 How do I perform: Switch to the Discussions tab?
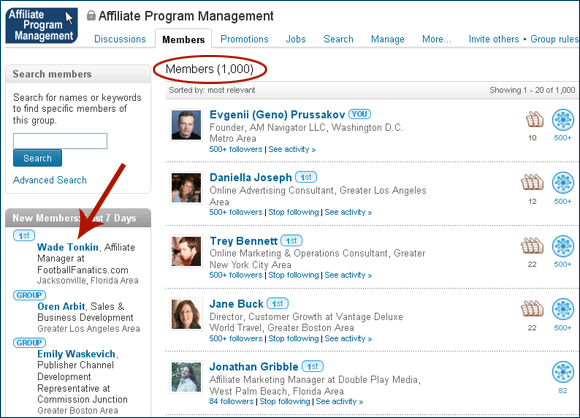120,39
